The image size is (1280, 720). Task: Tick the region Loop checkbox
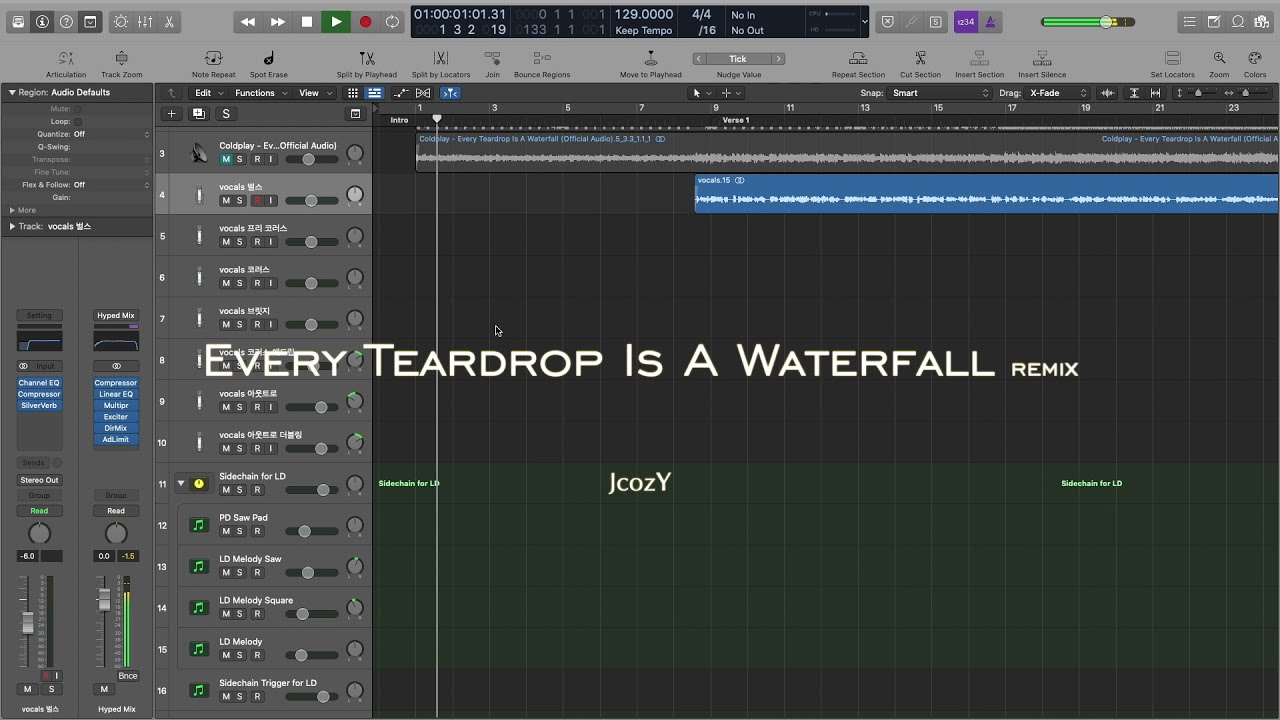[x=77, y=121]
